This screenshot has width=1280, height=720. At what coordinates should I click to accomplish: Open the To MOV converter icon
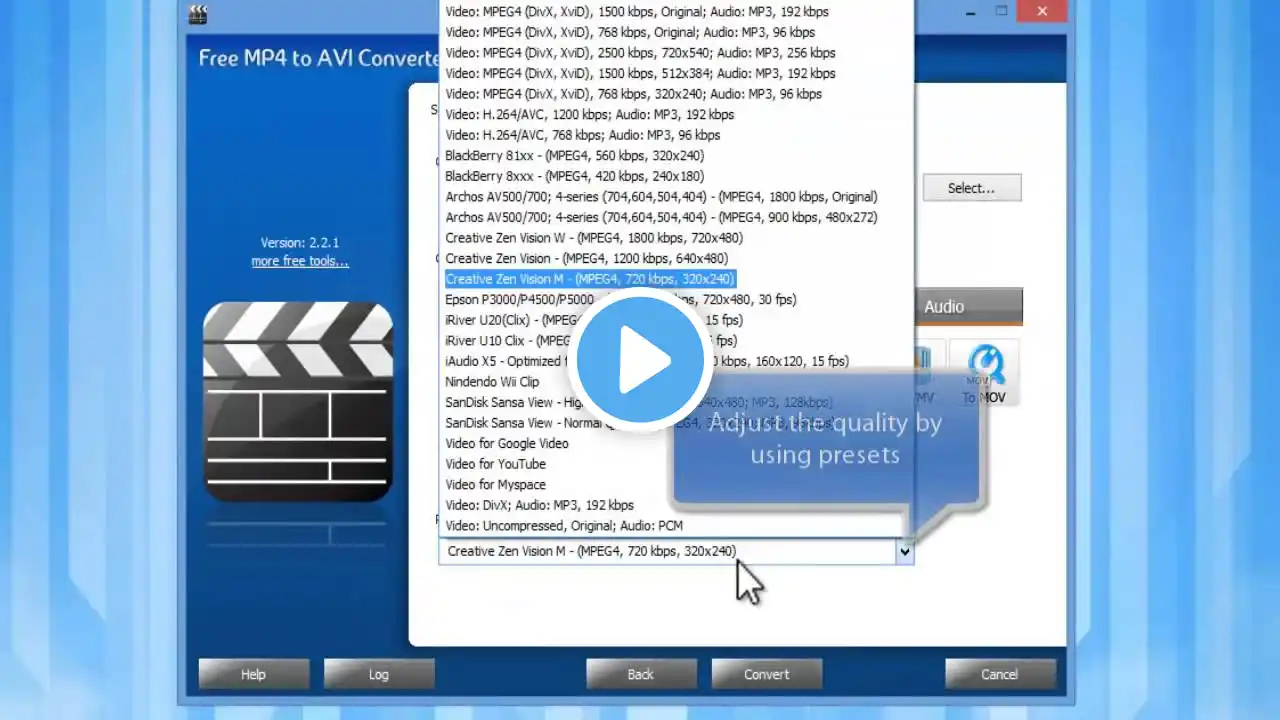984,373
